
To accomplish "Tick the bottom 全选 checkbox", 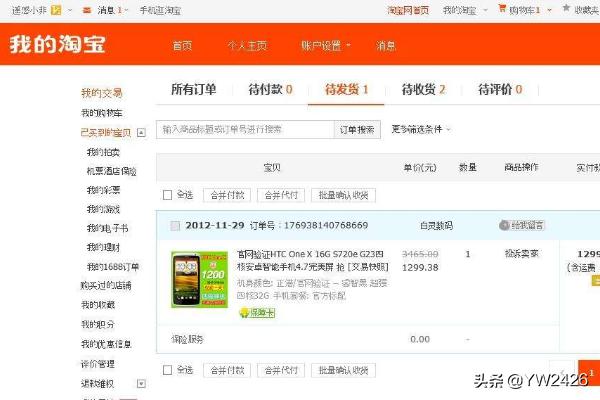I will coord(167,370).
